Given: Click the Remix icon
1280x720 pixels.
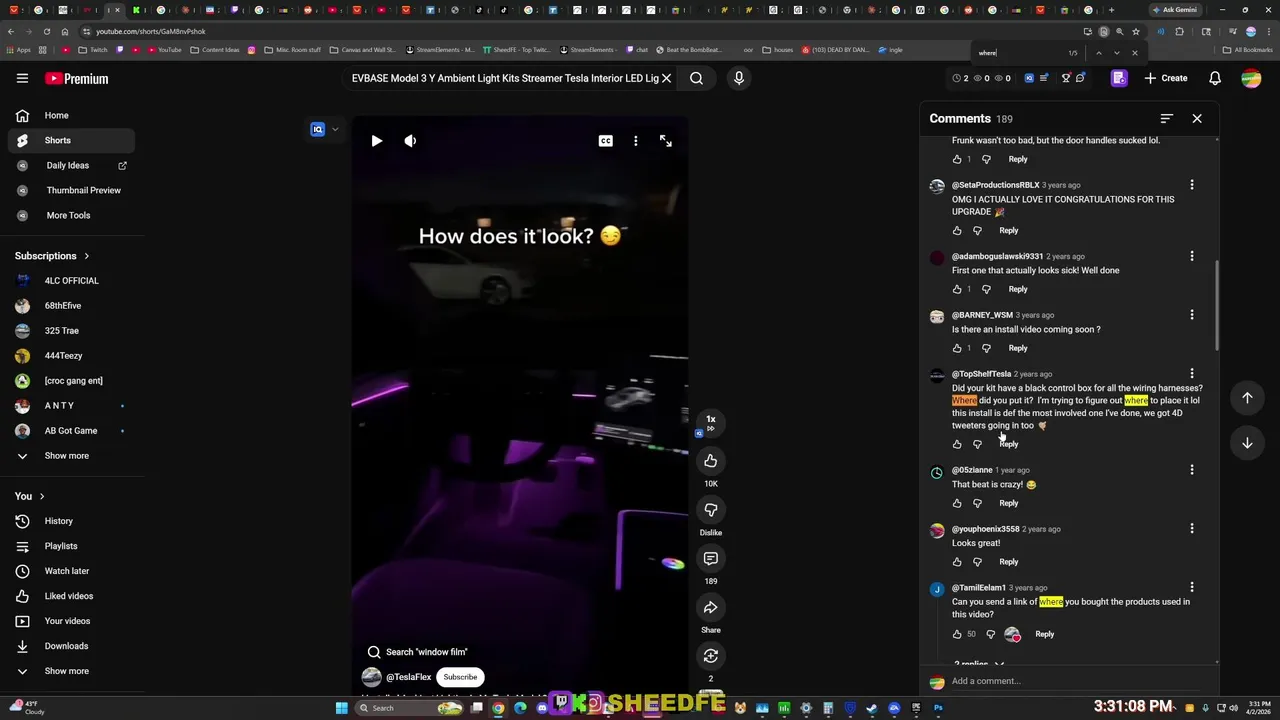Looking at the screenshot, I should tap(710, 656).
